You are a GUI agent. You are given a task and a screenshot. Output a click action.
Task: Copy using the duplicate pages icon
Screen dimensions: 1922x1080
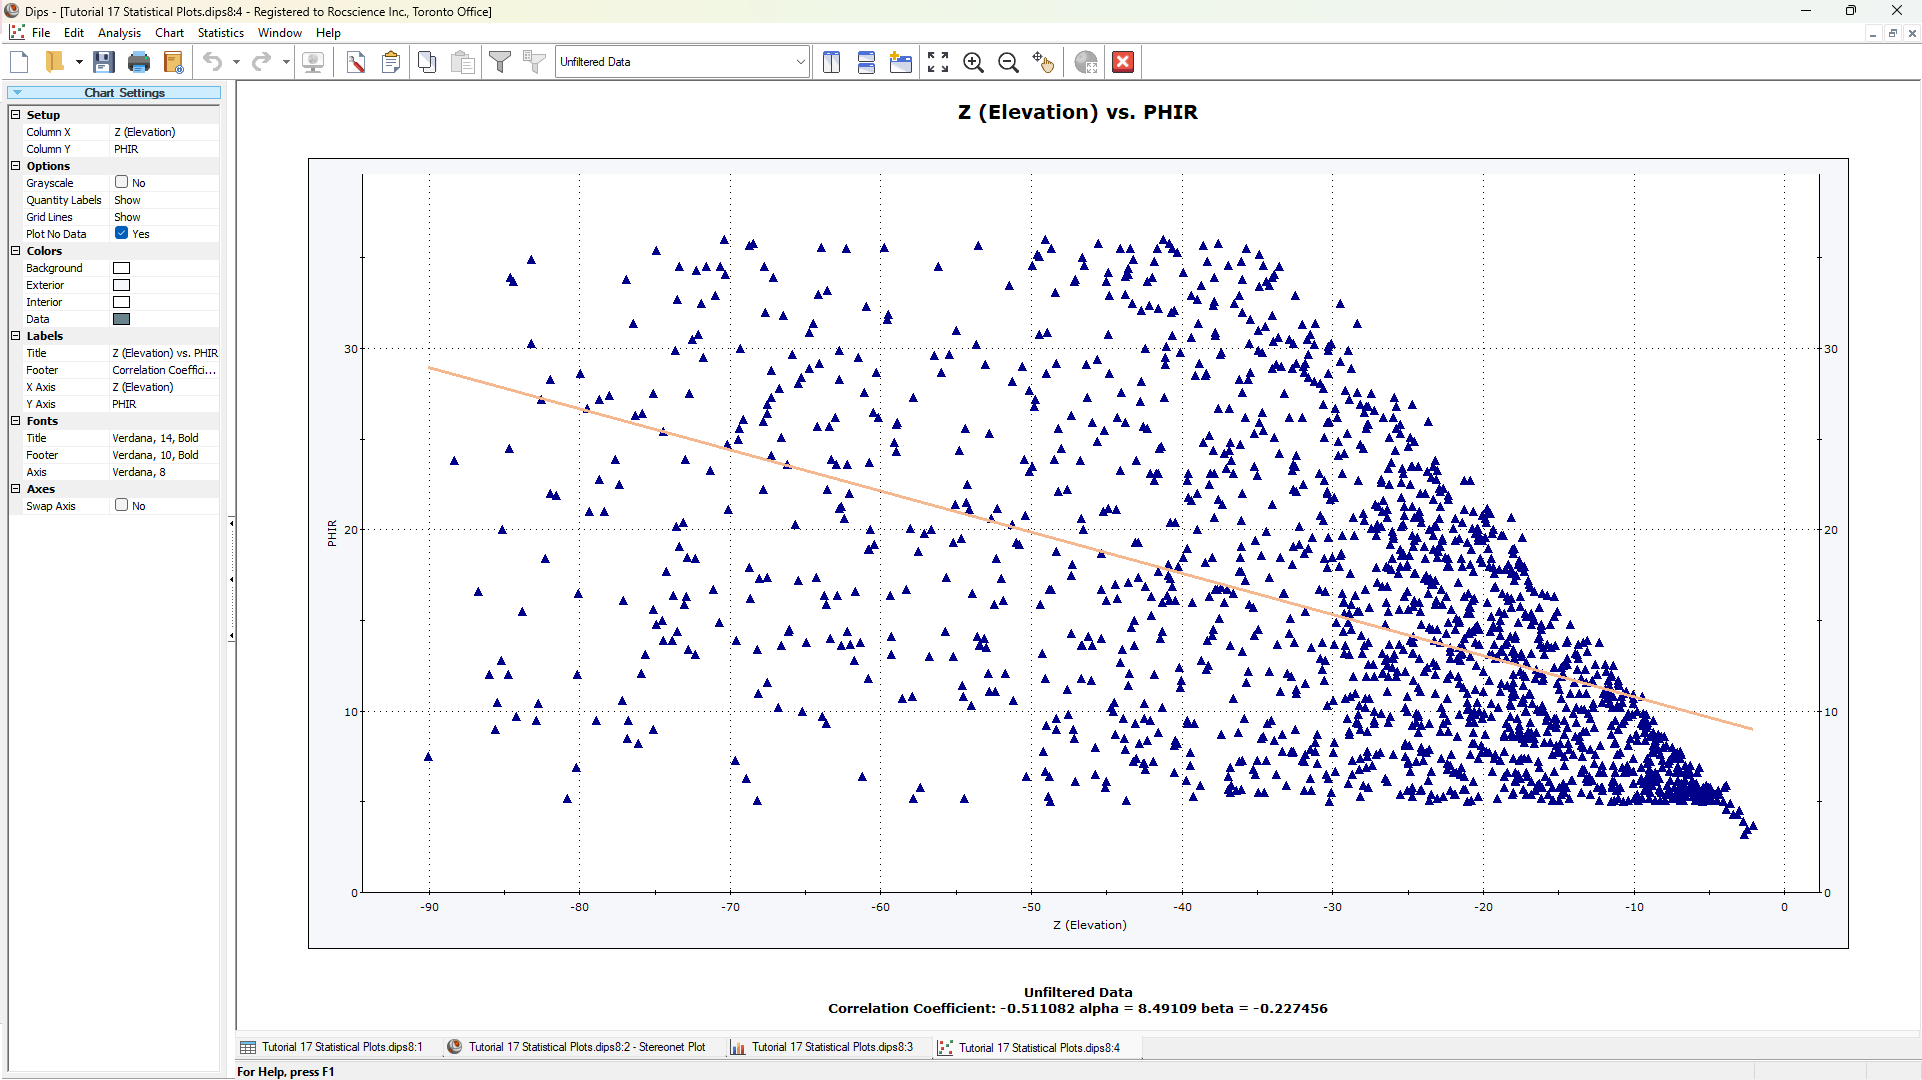427,62
